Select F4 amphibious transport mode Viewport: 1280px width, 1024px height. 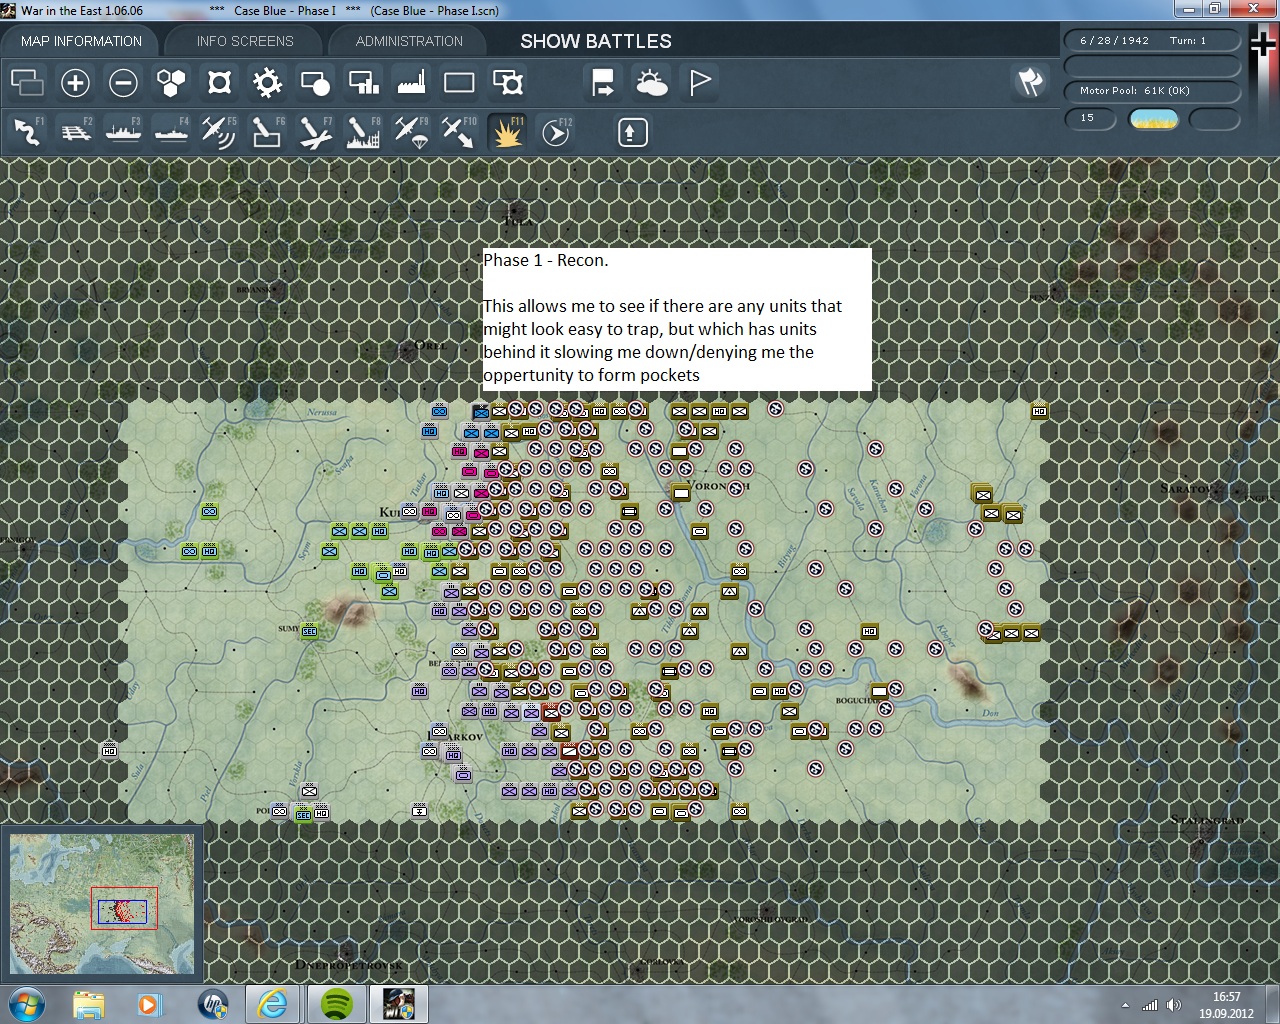(171, 132)
